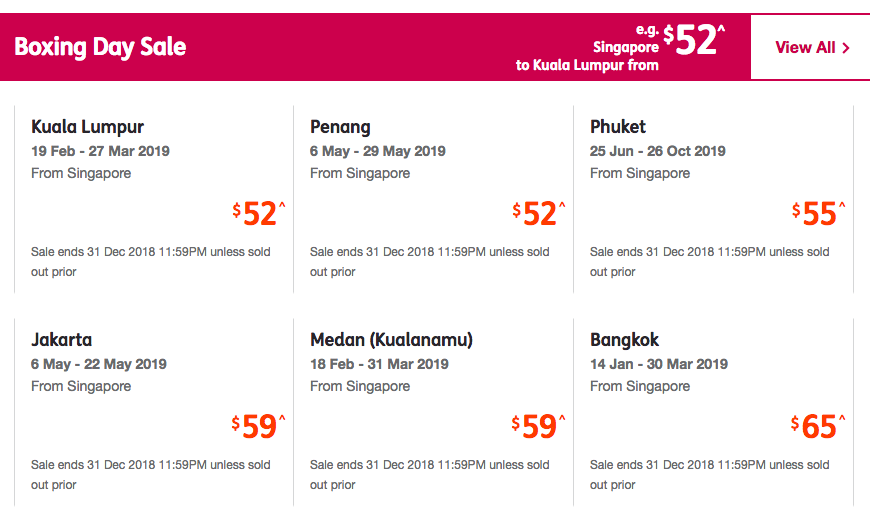The height and width of the screenshot is (526, 870).
Task: Click Medan's $59 fare price
Action: tap(539, 427)
